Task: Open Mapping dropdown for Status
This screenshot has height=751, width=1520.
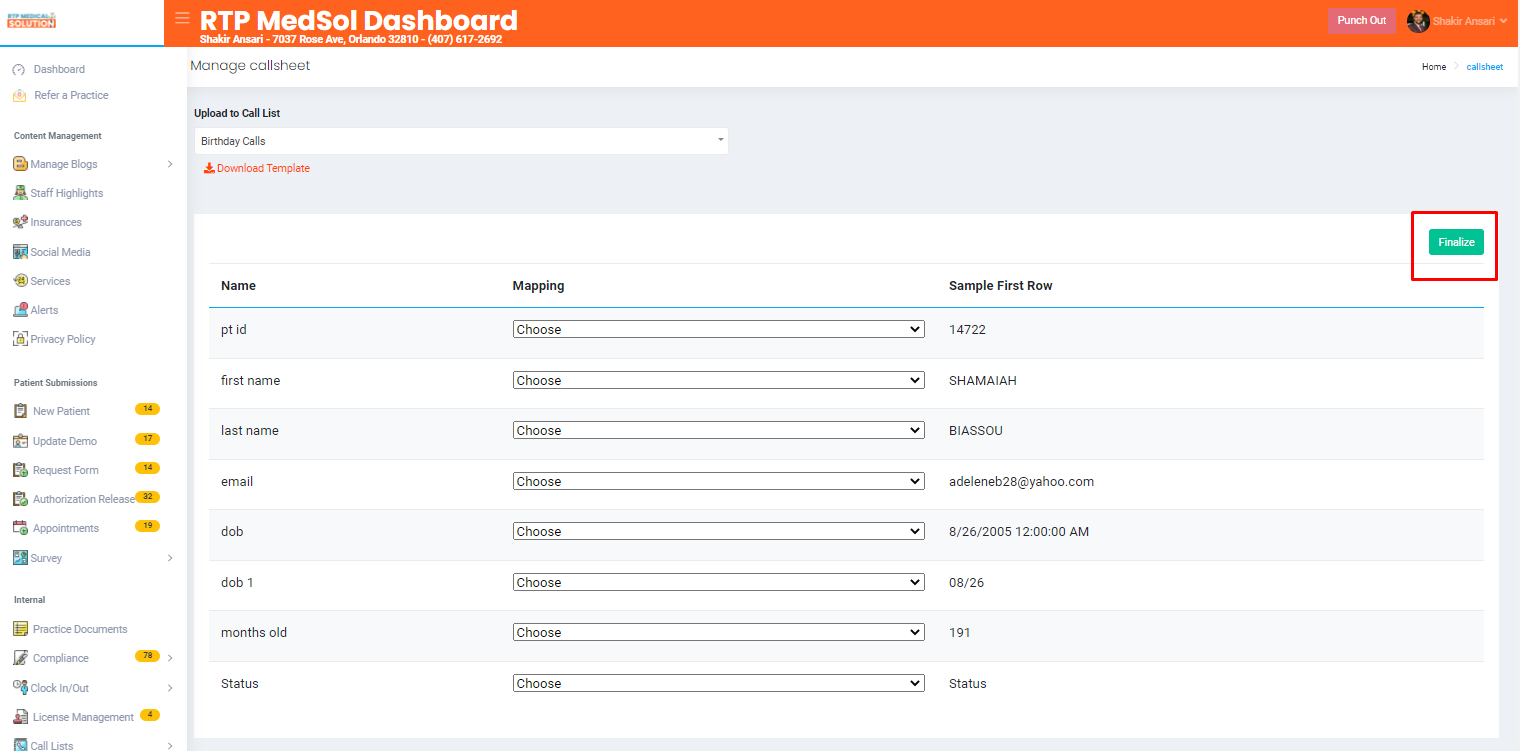Action: [x=718, y=683]
